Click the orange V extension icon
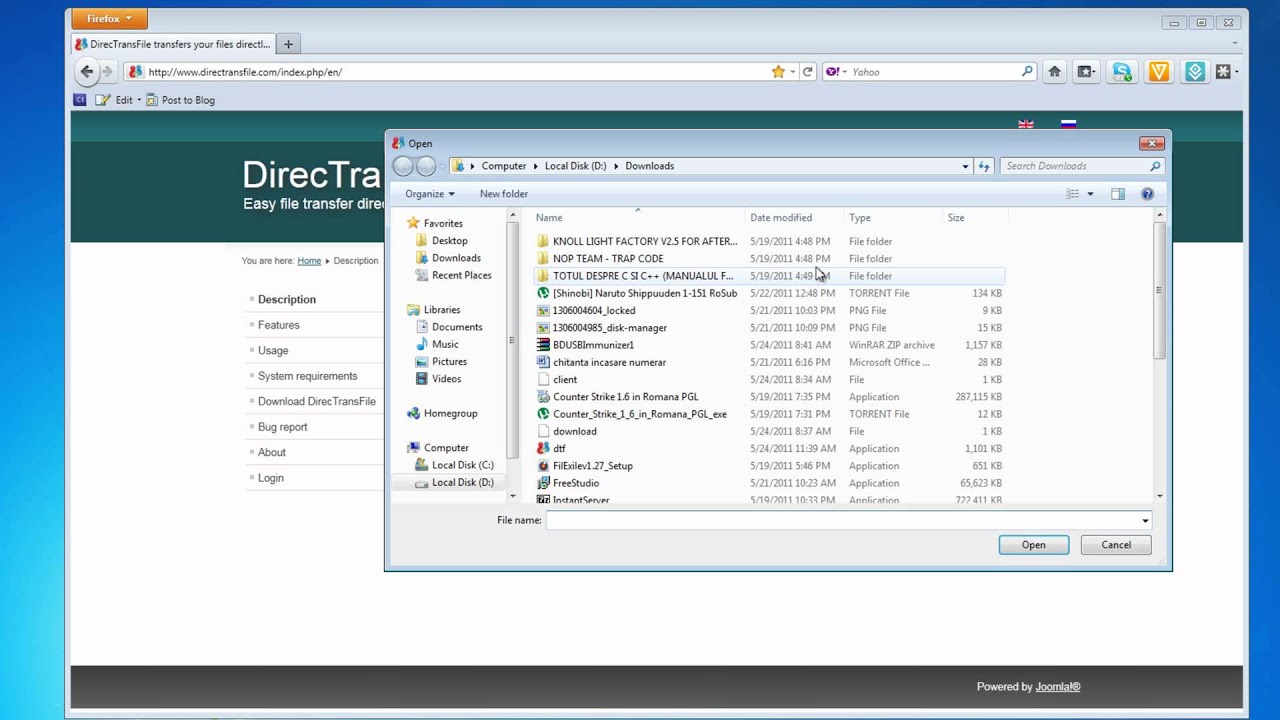This screenshot has height=720, width=1280. tap(1159, 72)
